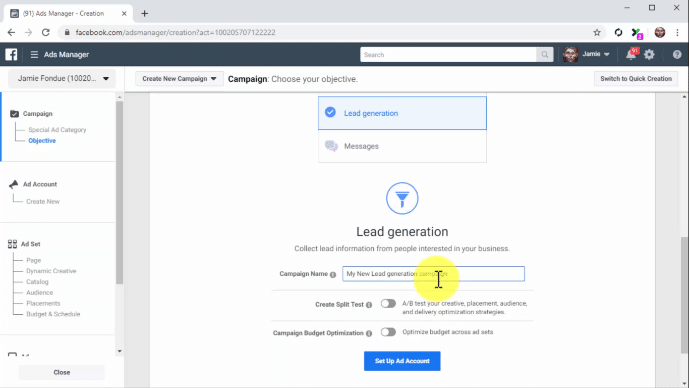Viewport: 689px width, 388px height.
Task: Click the Lead generation funnel icon
Action: coord(402,198)
